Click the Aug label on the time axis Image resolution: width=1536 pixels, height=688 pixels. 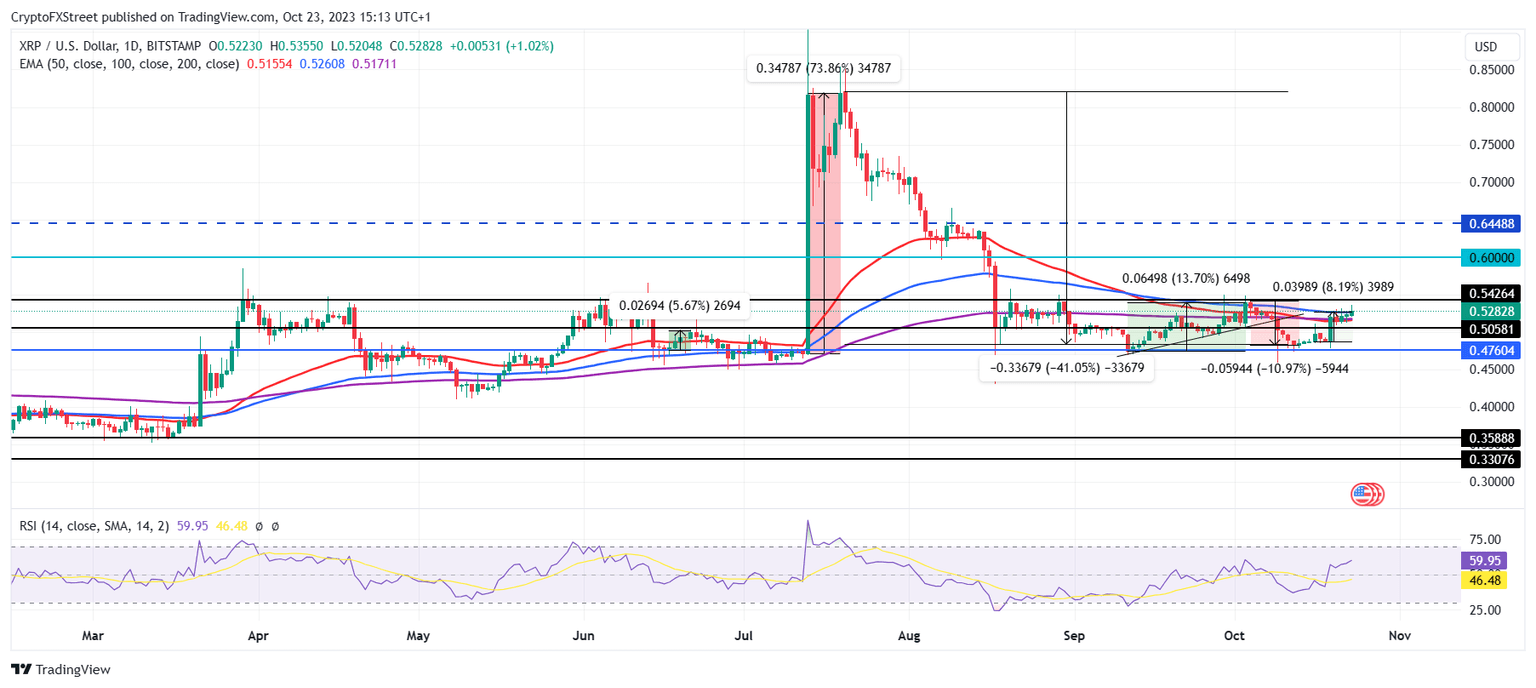pyautogui.click(x=908, y=635)
